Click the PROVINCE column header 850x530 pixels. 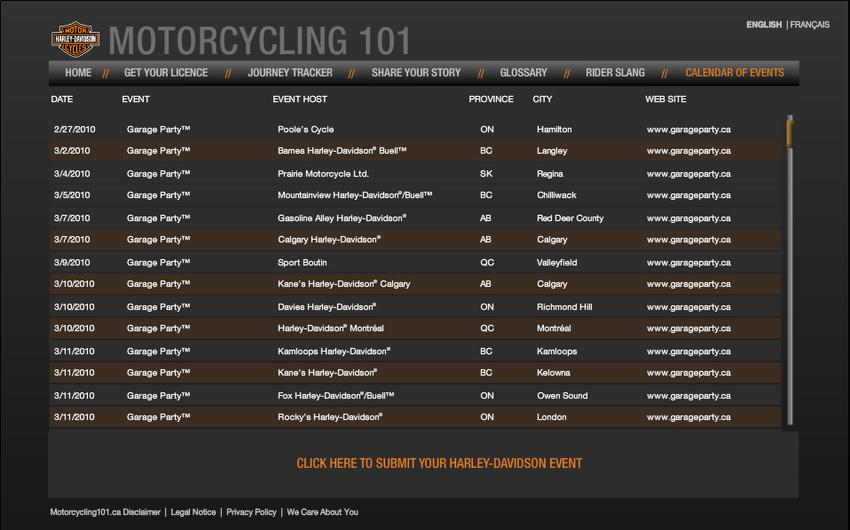[x=491, y=99]
